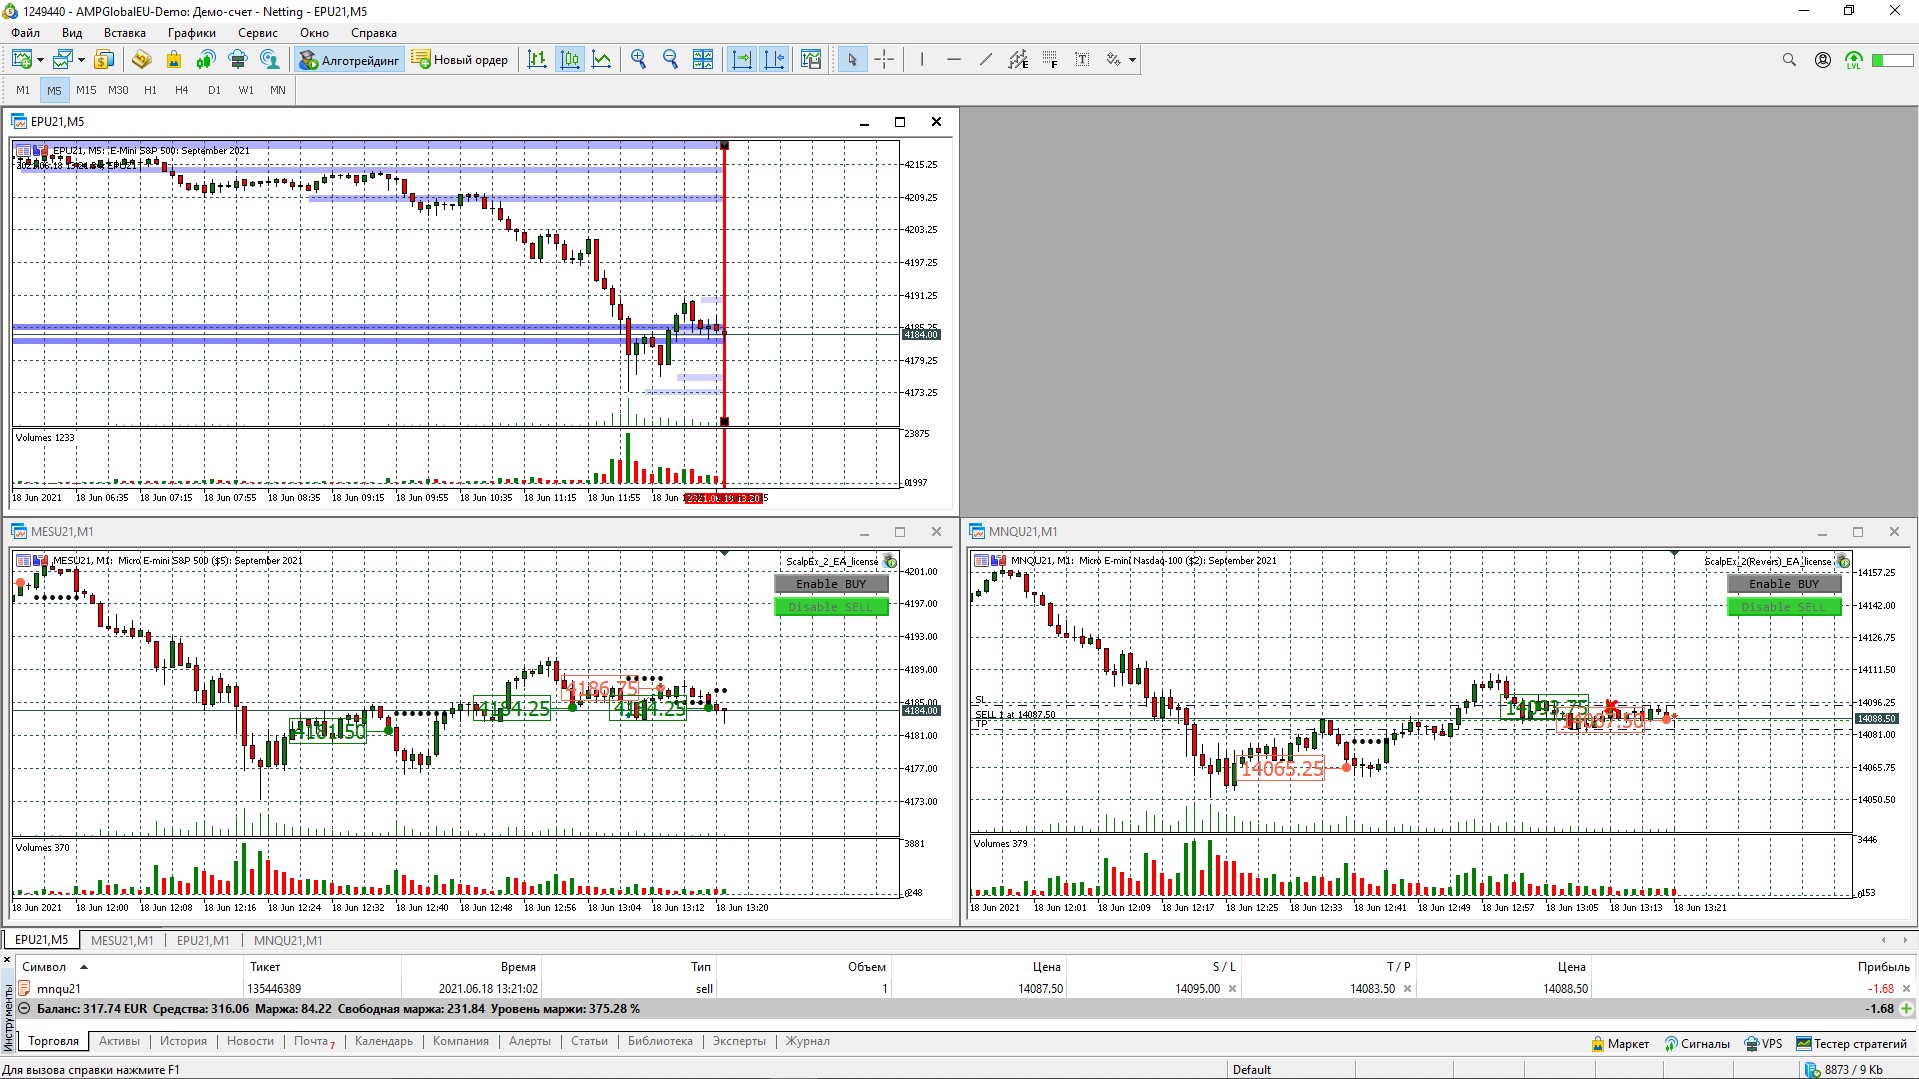Open the graphic objects shapes icon

pos(1114,60)
